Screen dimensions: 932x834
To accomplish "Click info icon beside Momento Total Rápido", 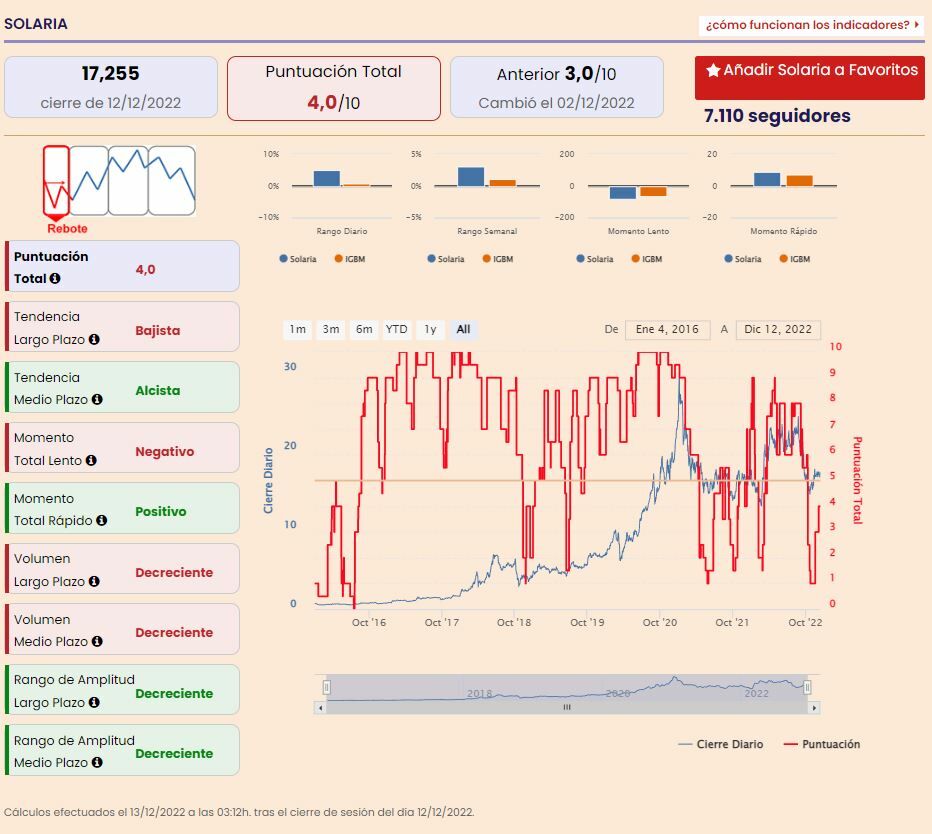I will pyautogui.click(x=102, y=520).
